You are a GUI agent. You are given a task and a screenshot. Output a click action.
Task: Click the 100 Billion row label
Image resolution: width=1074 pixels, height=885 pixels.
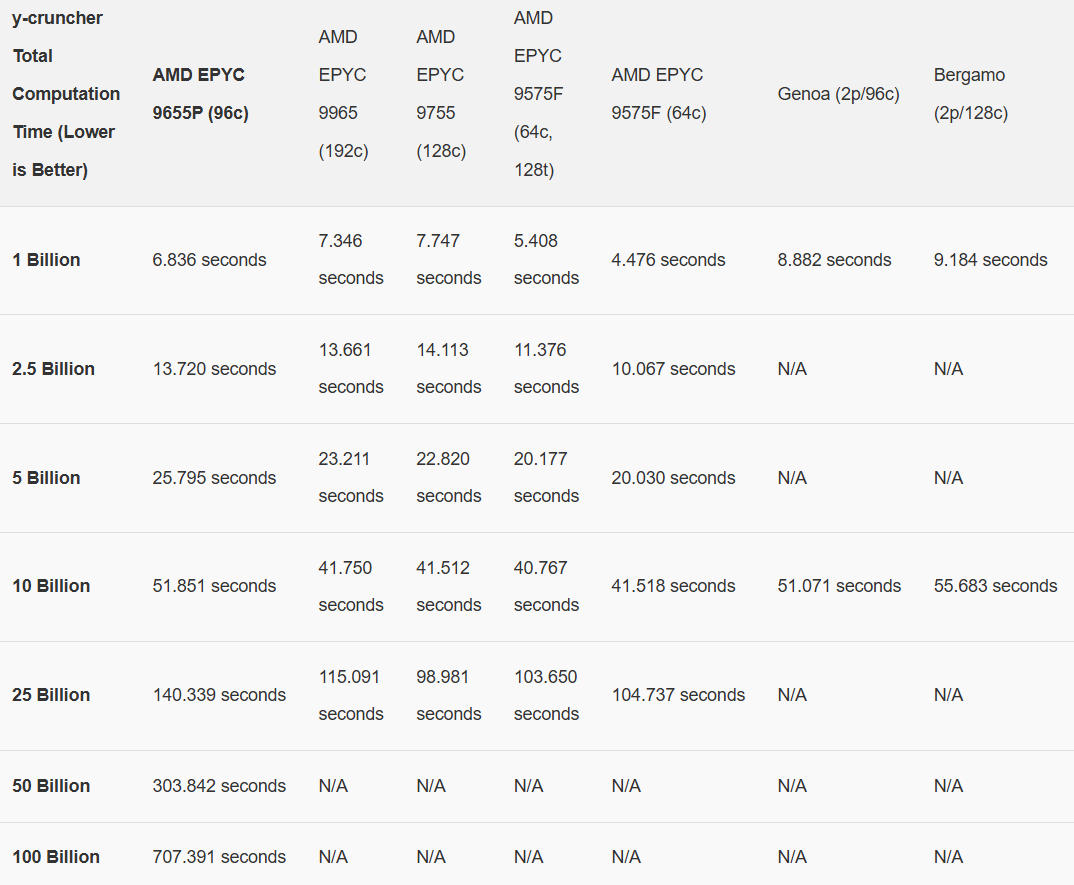[x=56, y=857]
